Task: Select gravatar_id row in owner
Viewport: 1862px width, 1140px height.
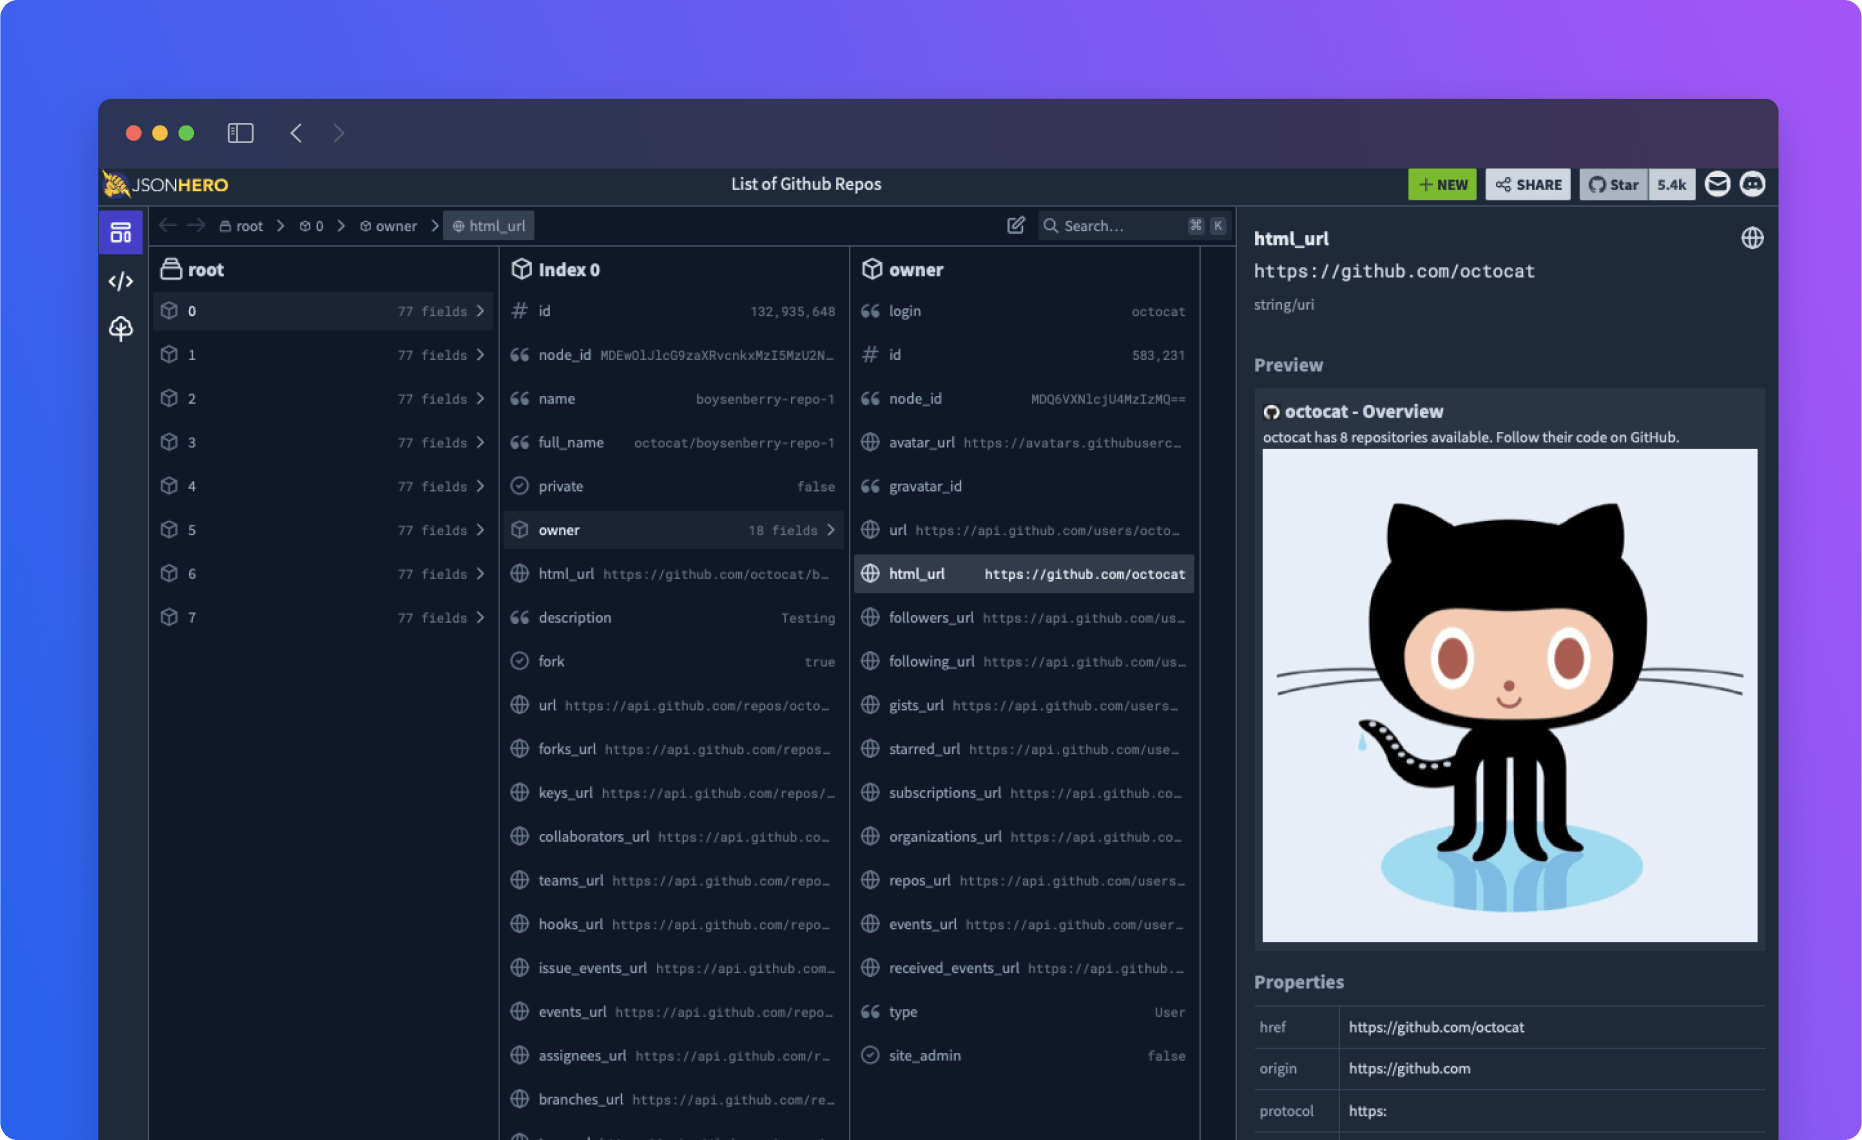Action: [x=1024, y=486]
